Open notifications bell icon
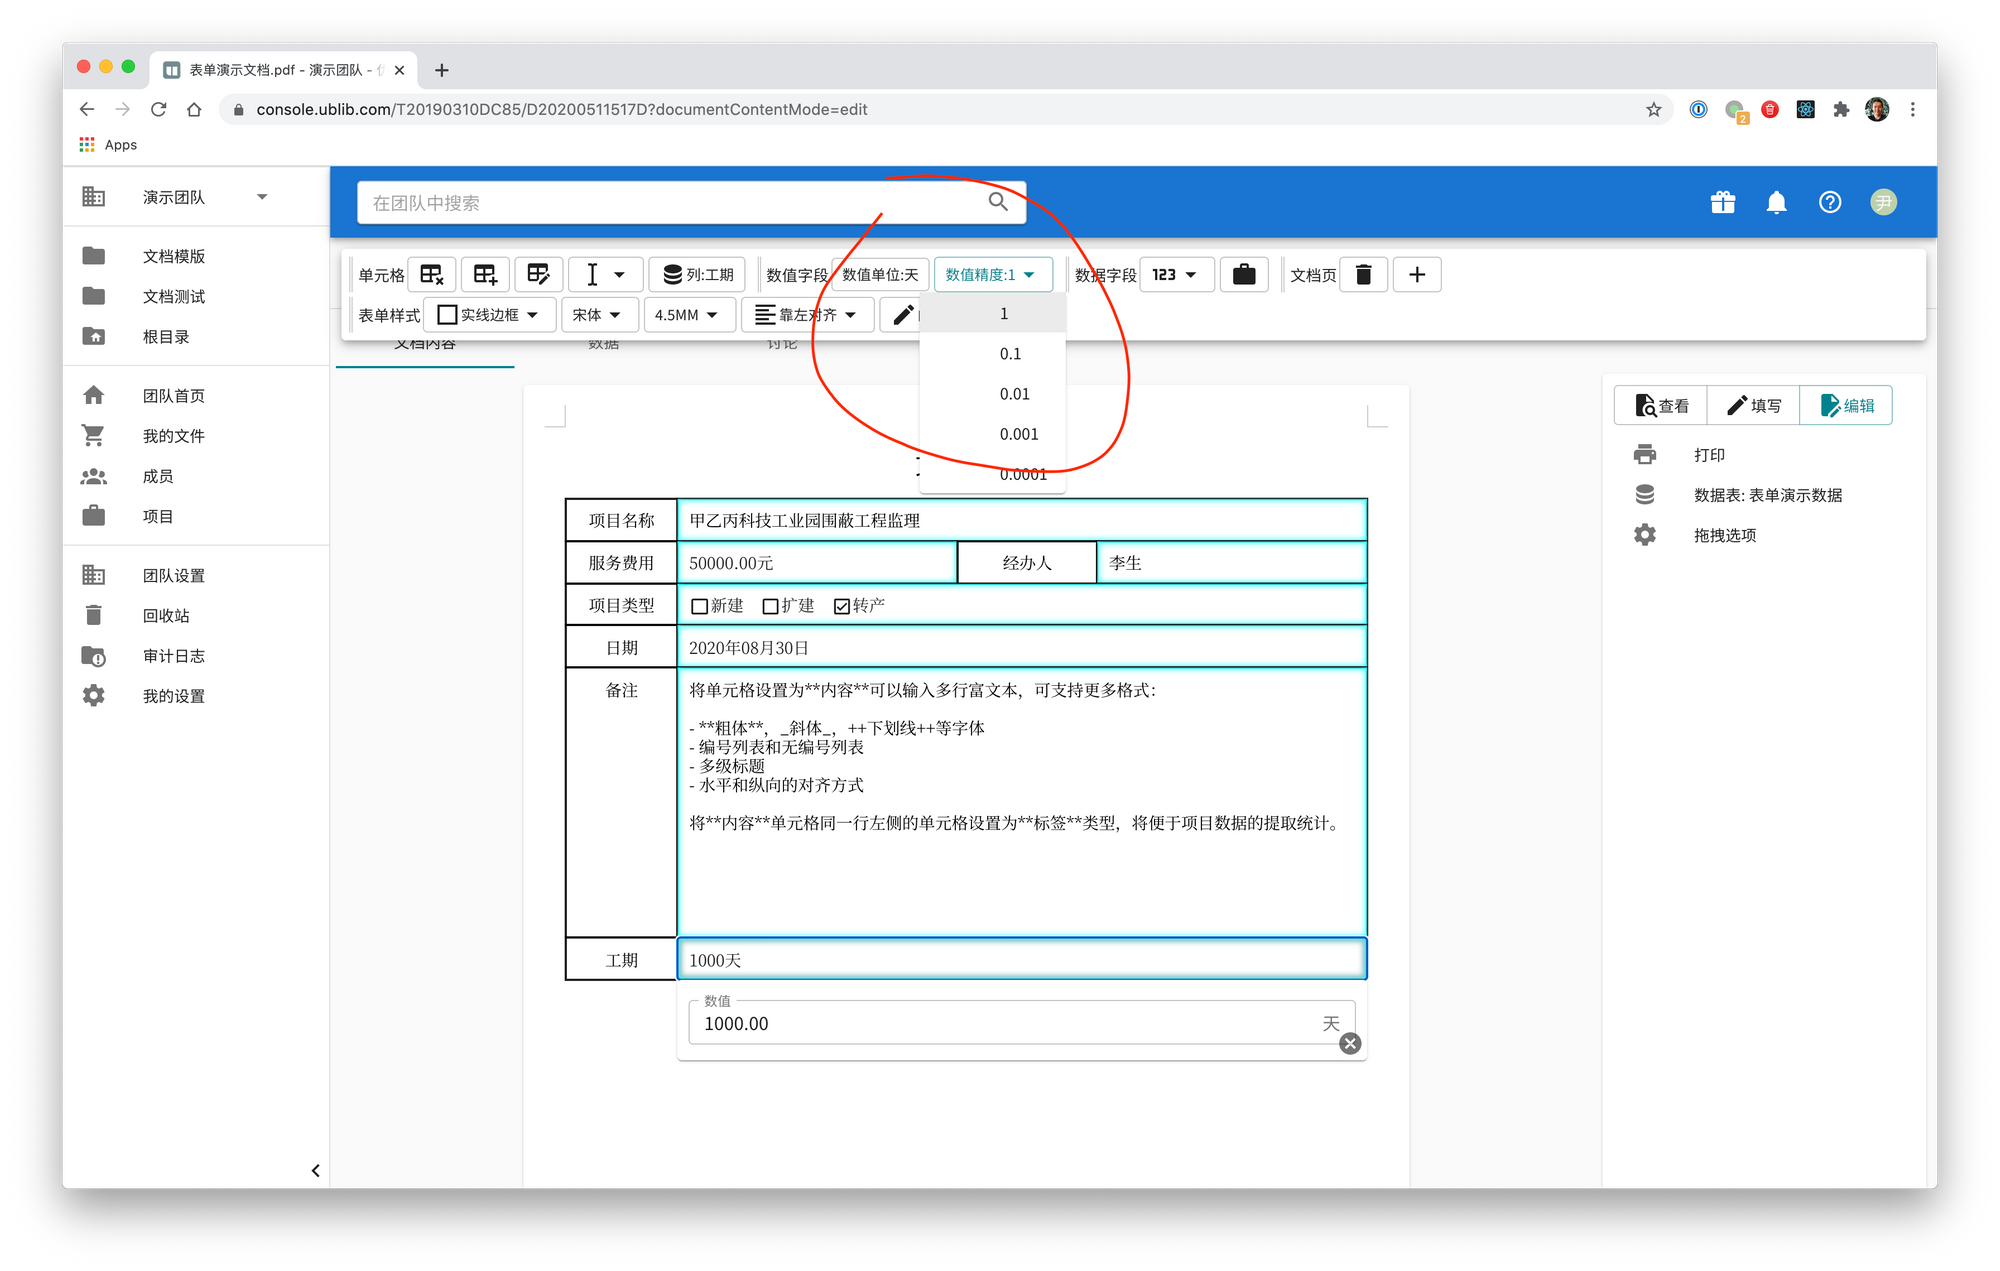 [x=1776, y=203]
